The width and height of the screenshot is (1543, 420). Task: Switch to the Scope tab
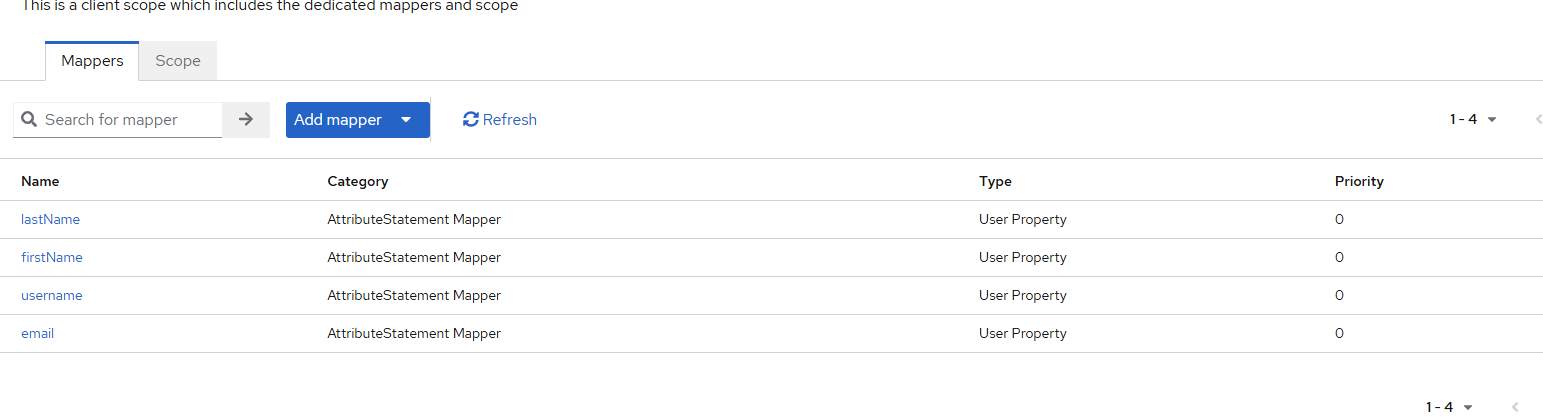[178, 61]
